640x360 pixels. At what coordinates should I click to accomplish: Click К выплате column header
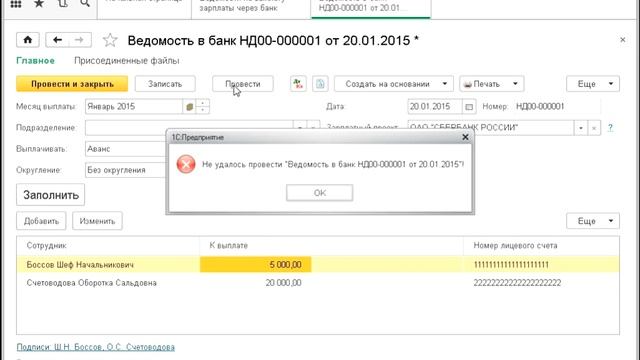point(331,245)
